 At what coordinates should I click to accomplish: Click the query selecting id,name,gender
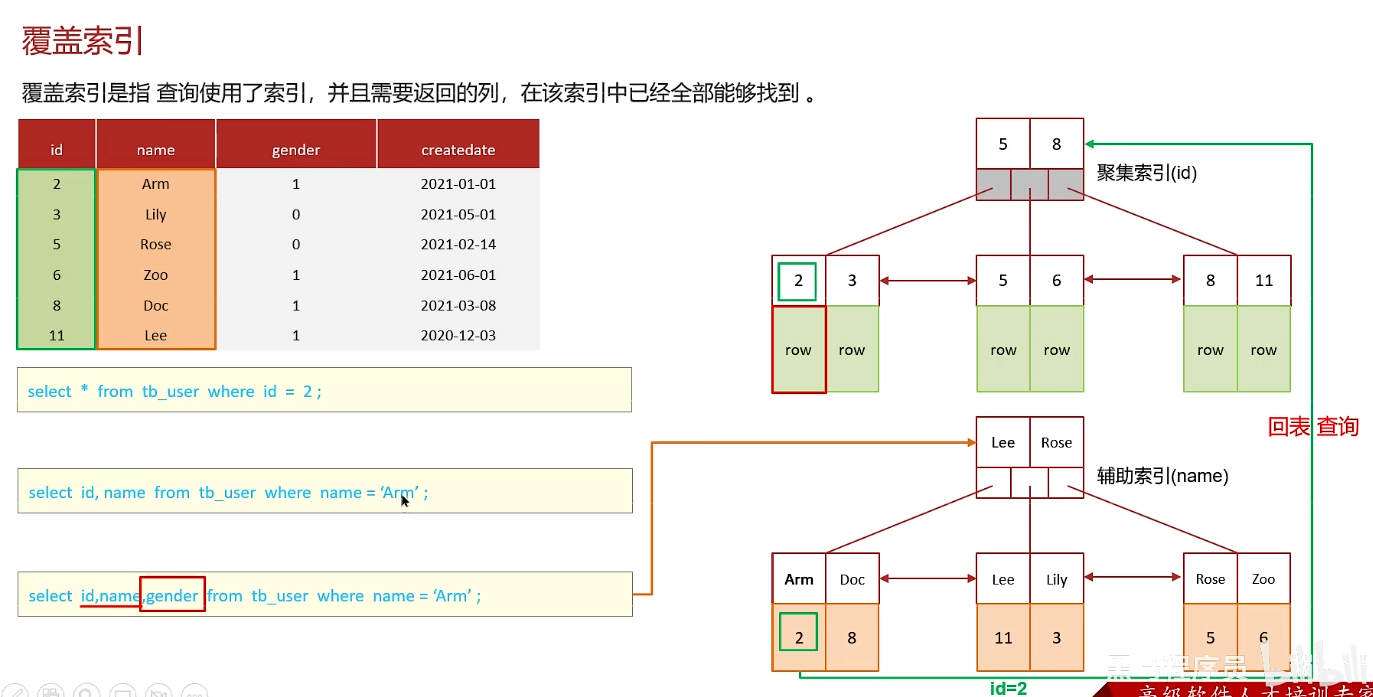[324, 594]
